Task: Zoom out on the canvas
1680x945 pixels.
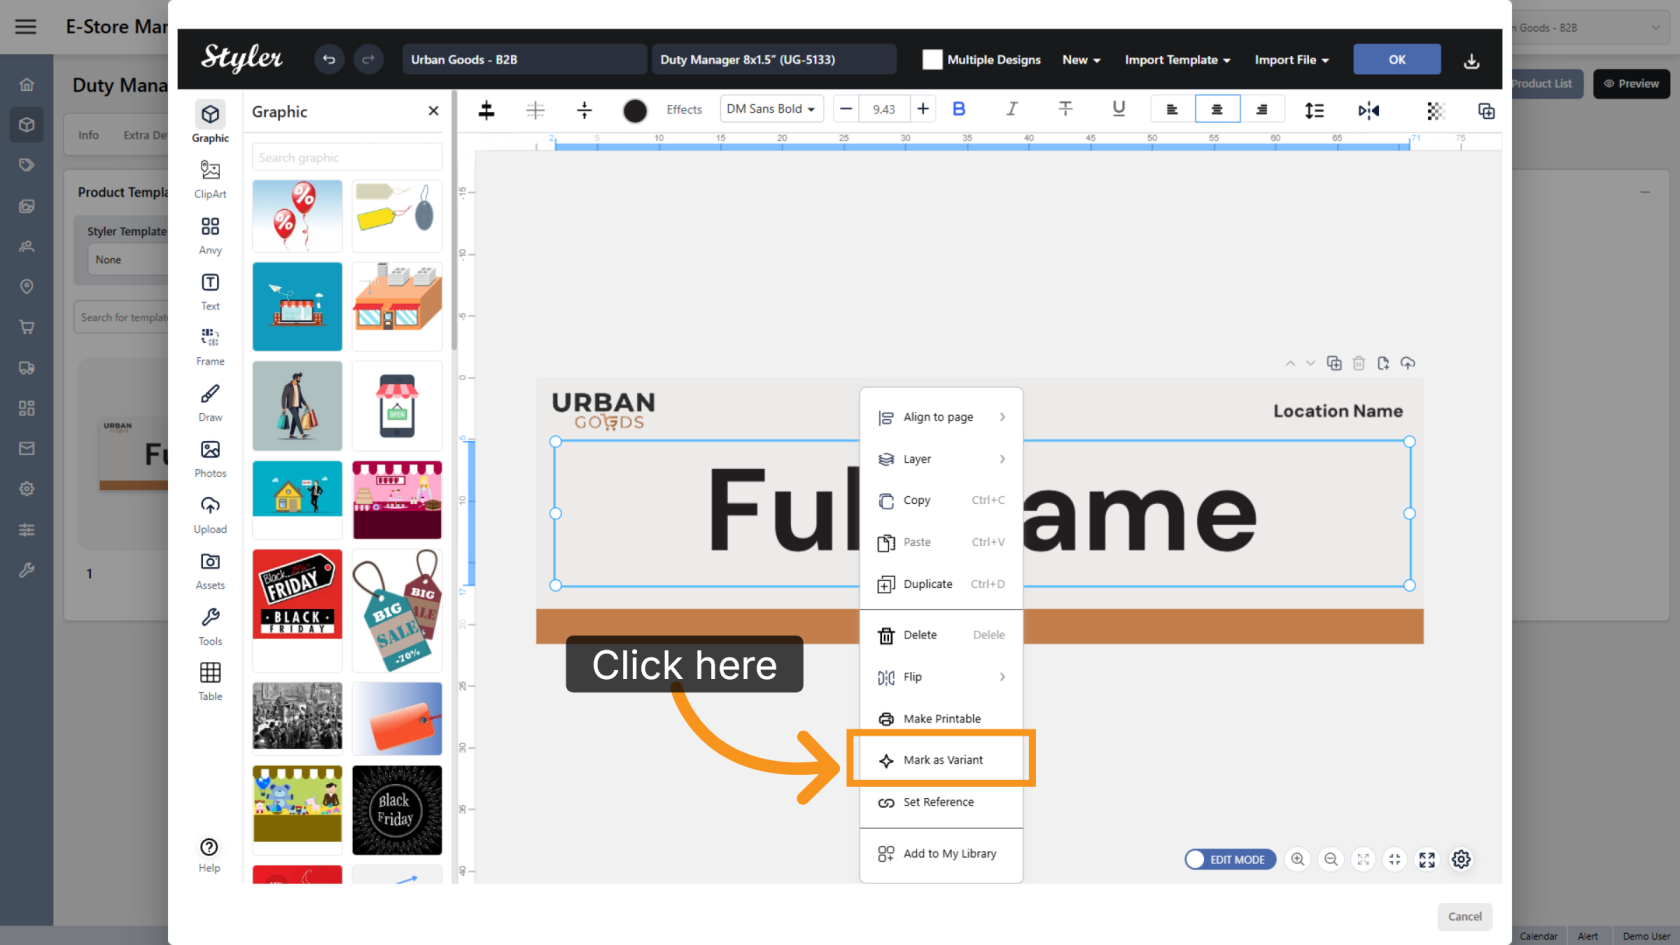Action: click(x=1330, y=859)
